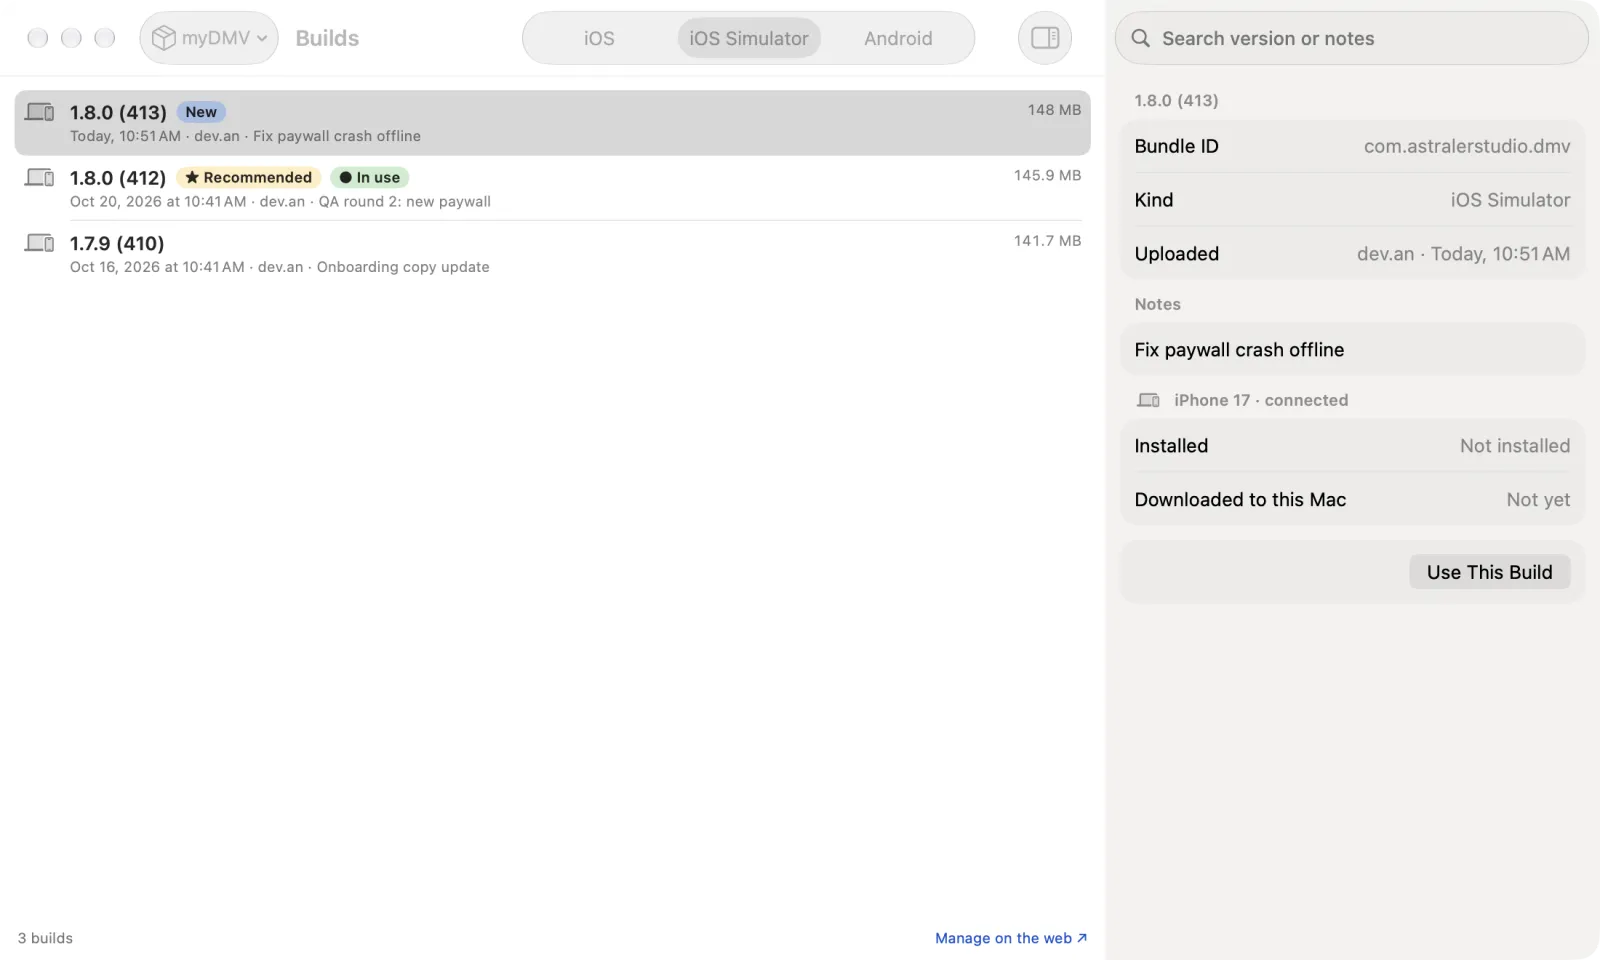Focus the Search version or notes field
This screenshot has height=960, width=1600.
pyautogui.click(x=1351, y=38)
